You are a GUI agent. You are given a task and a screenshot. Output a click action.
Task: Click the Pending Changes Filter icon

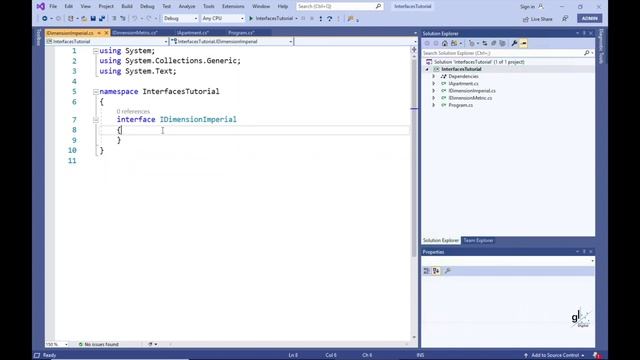point(472,43)
